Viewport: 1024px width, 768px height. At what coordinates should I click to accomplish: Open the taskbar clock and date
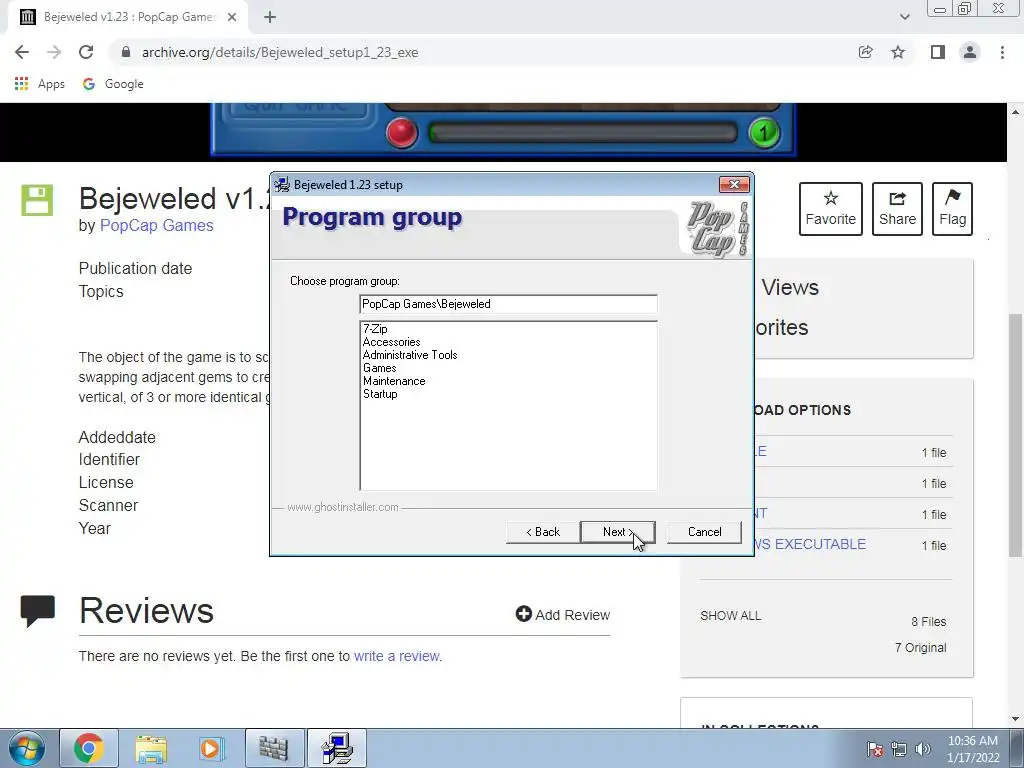[973, 749]
